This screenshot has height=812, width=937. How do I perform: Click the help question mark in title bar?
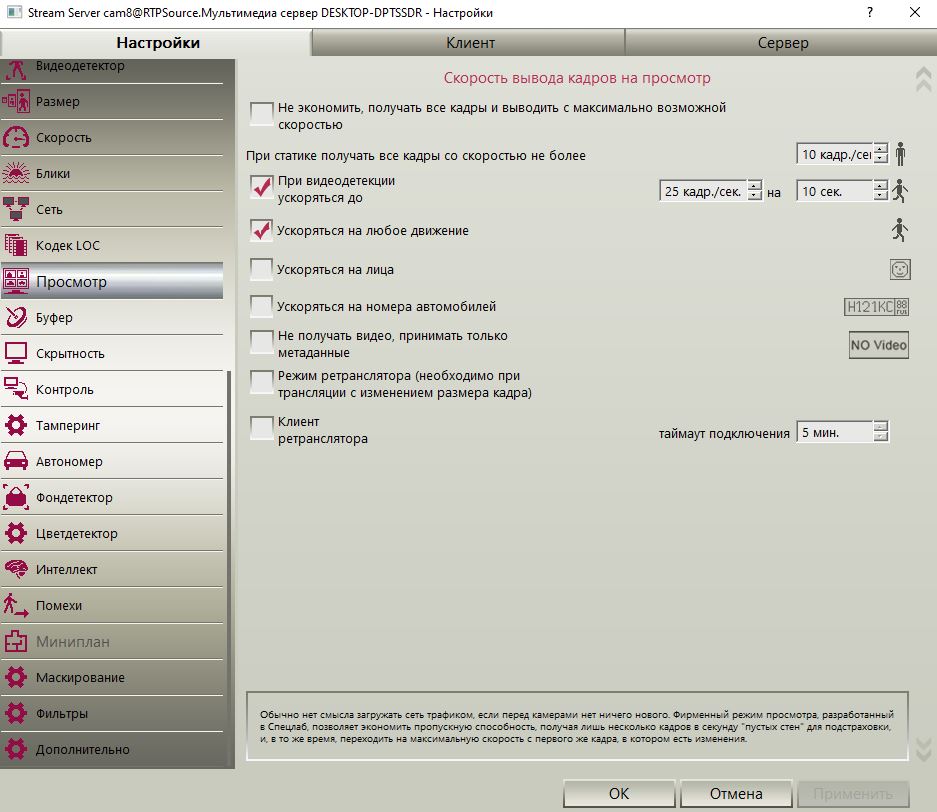869,12
